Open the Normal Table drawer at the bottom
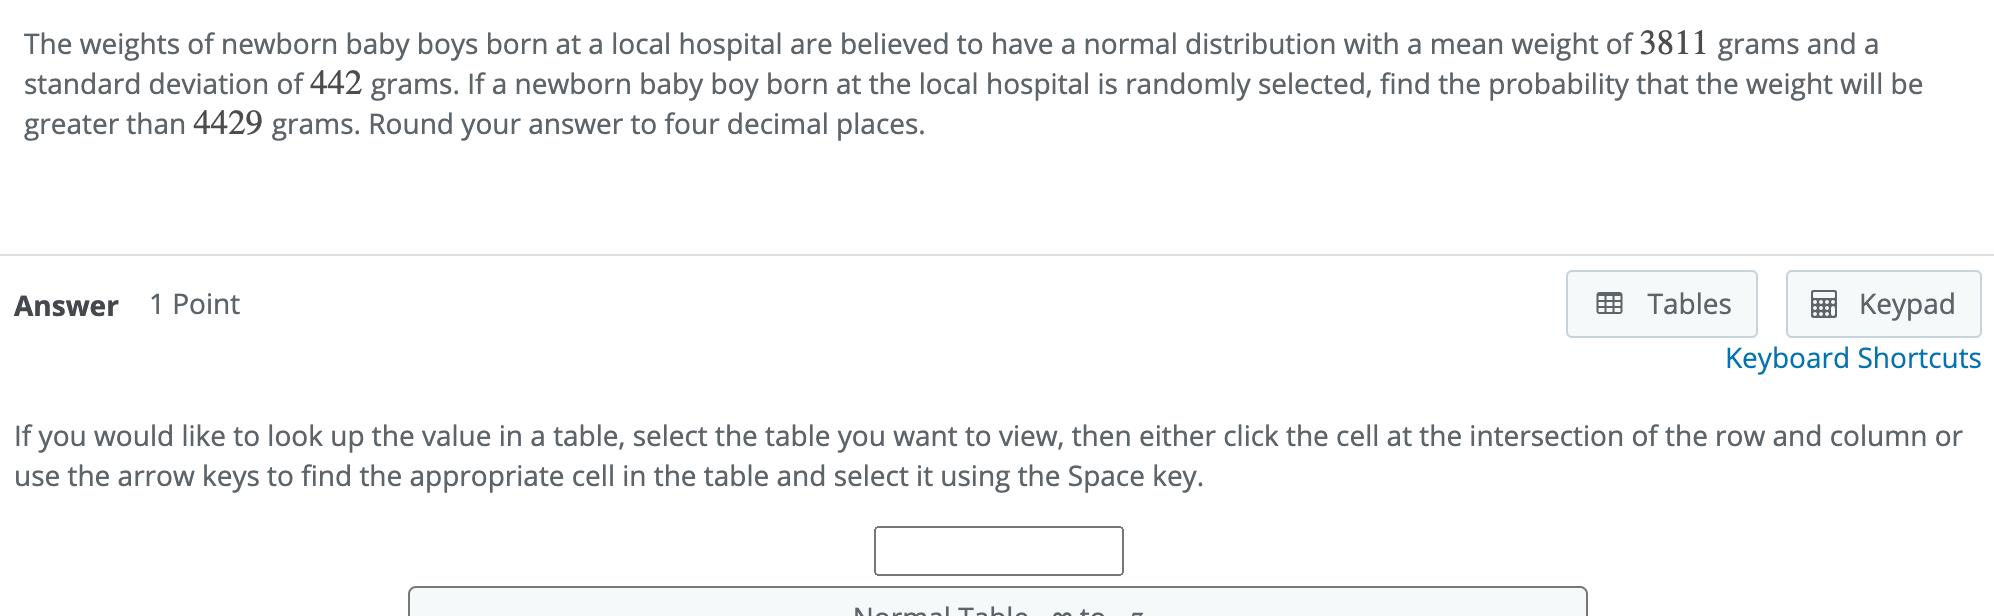The height and width of the screenshot is (616, 1994). tap(997, 608)
